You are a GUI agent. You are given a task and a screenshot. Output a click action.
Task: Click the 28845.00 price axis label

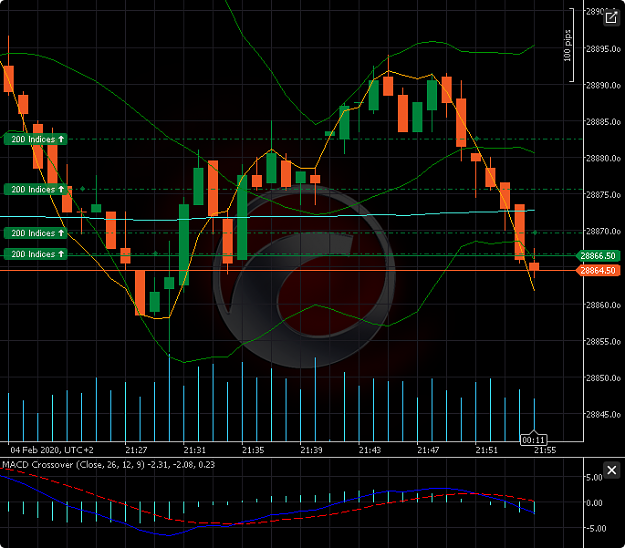click(603, 414)
